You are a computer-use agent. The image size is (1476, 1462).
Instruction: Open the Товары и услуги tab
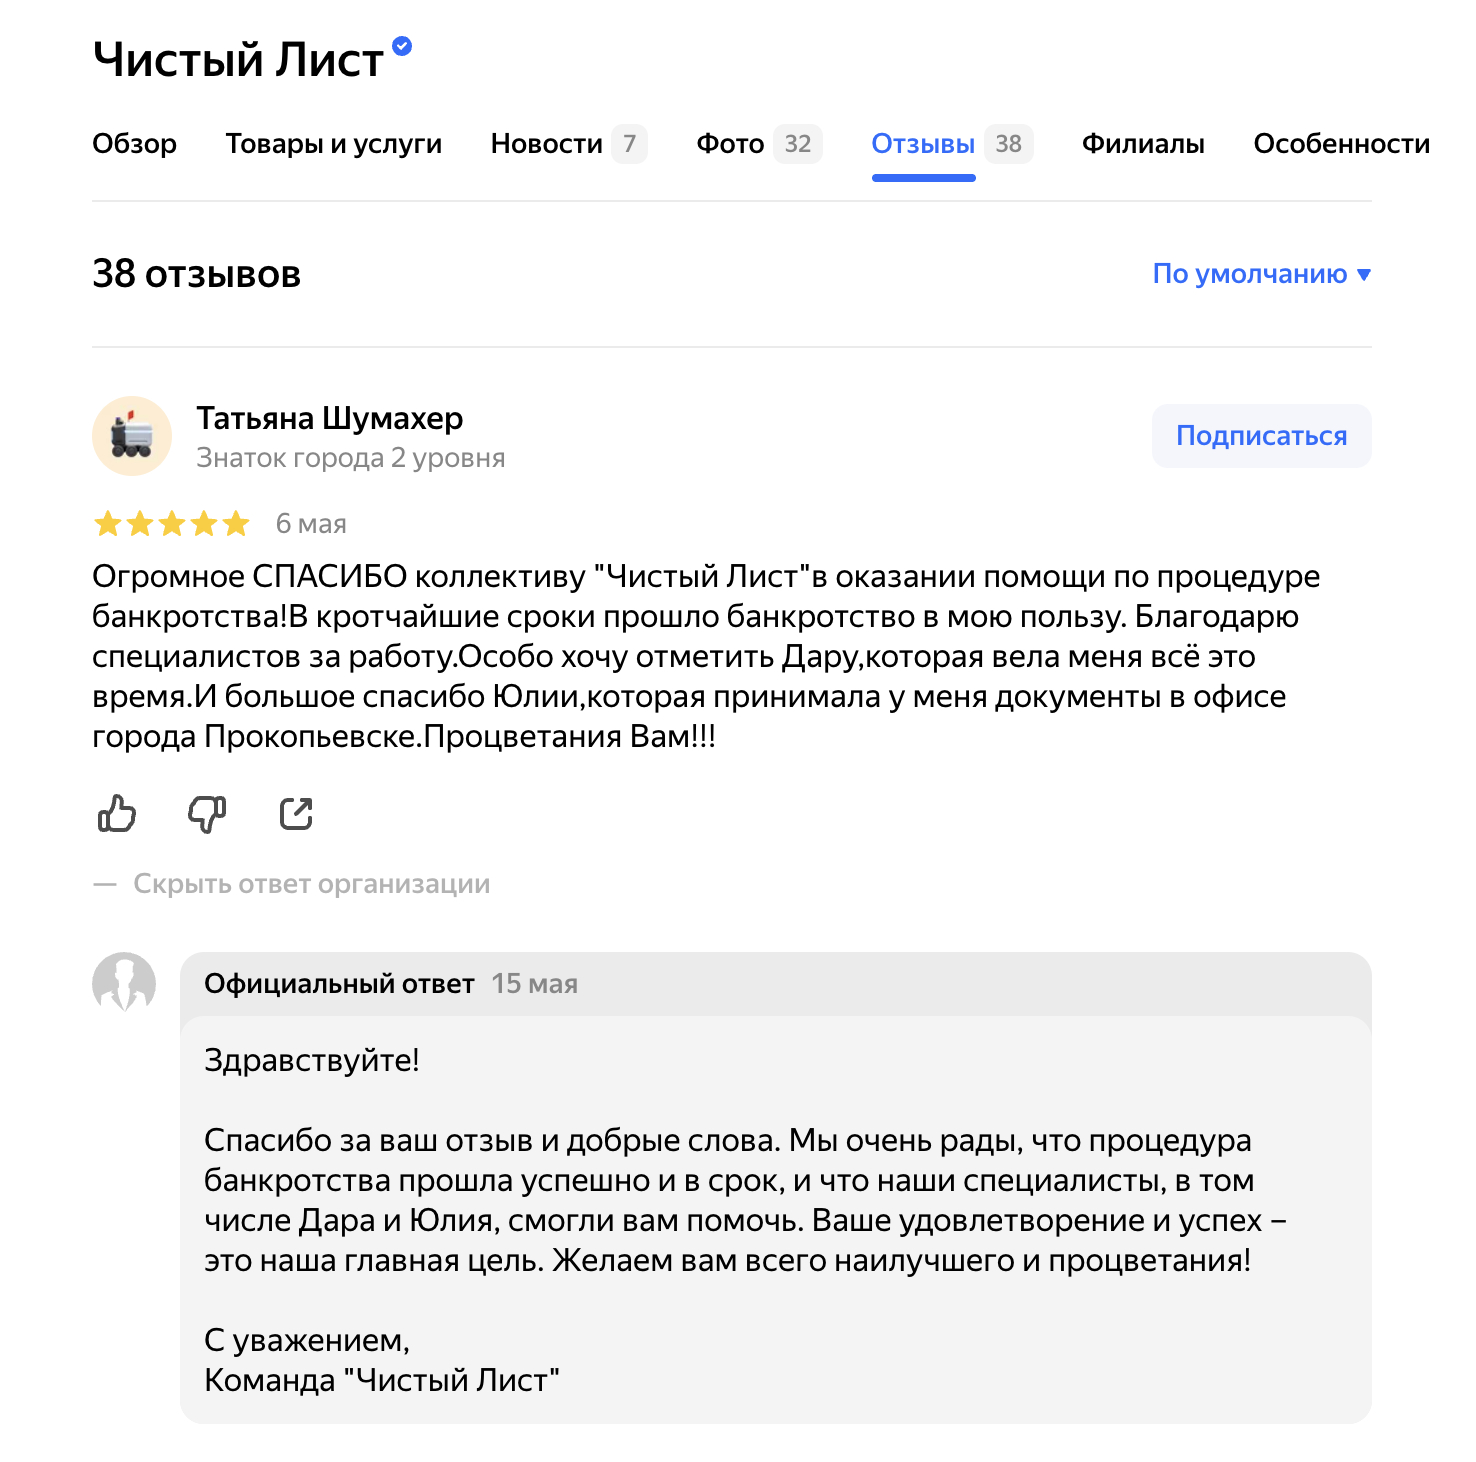click(x=333, y=144)
